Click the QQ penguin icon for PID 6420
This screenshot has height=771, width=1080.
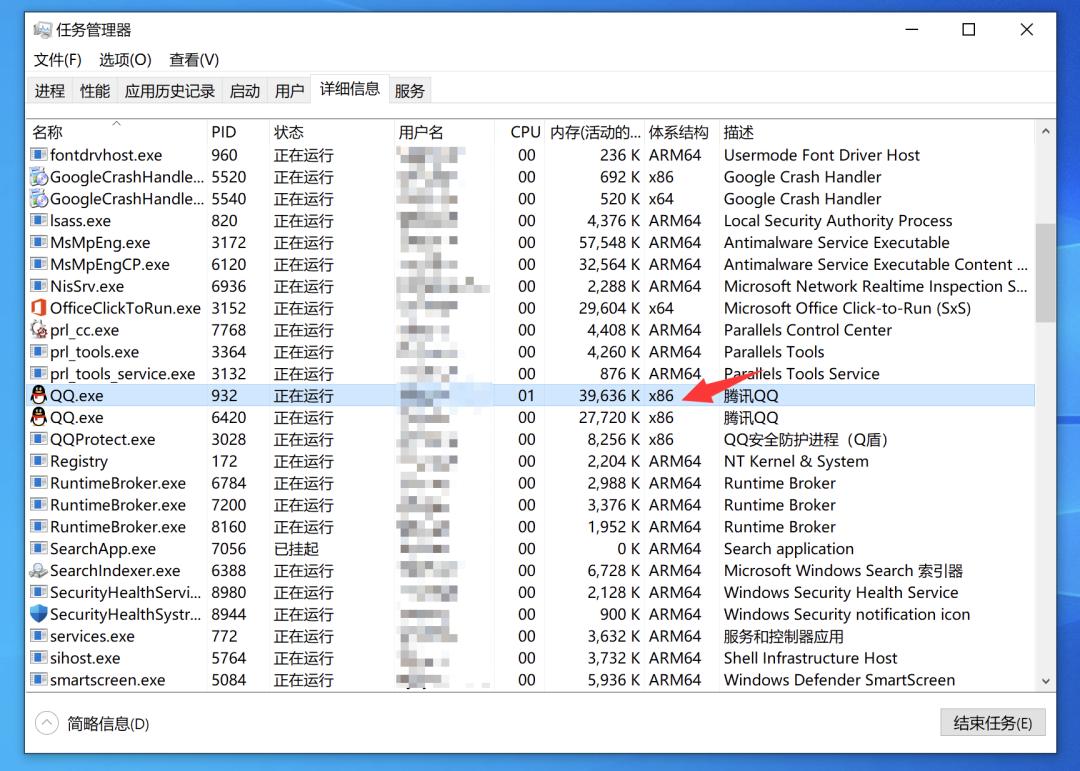tap(39, 418)
